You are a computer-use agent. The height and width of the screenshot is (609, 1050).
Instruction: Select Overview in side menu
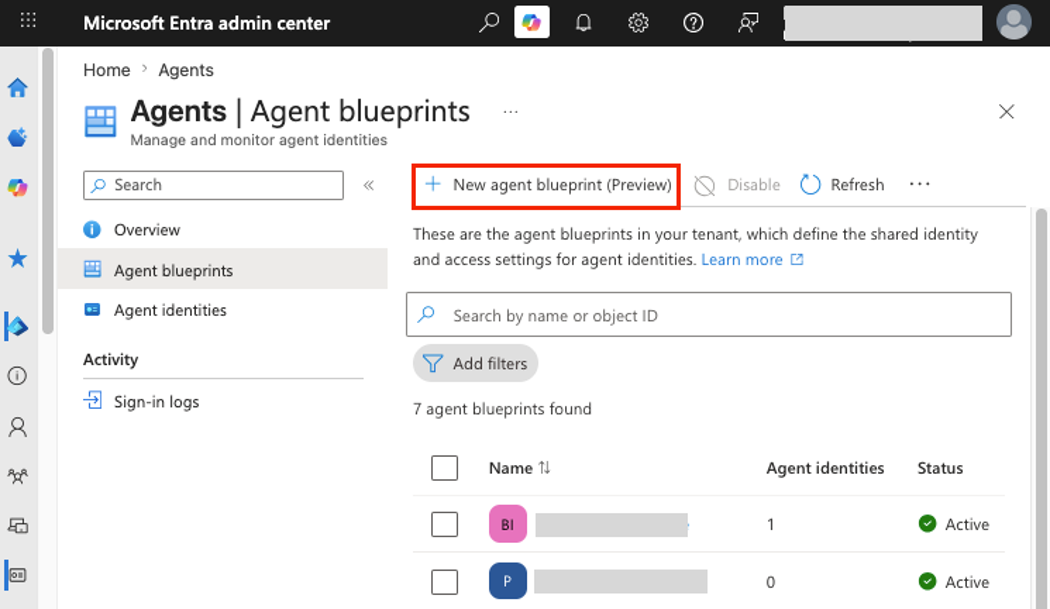click(222, 230)
